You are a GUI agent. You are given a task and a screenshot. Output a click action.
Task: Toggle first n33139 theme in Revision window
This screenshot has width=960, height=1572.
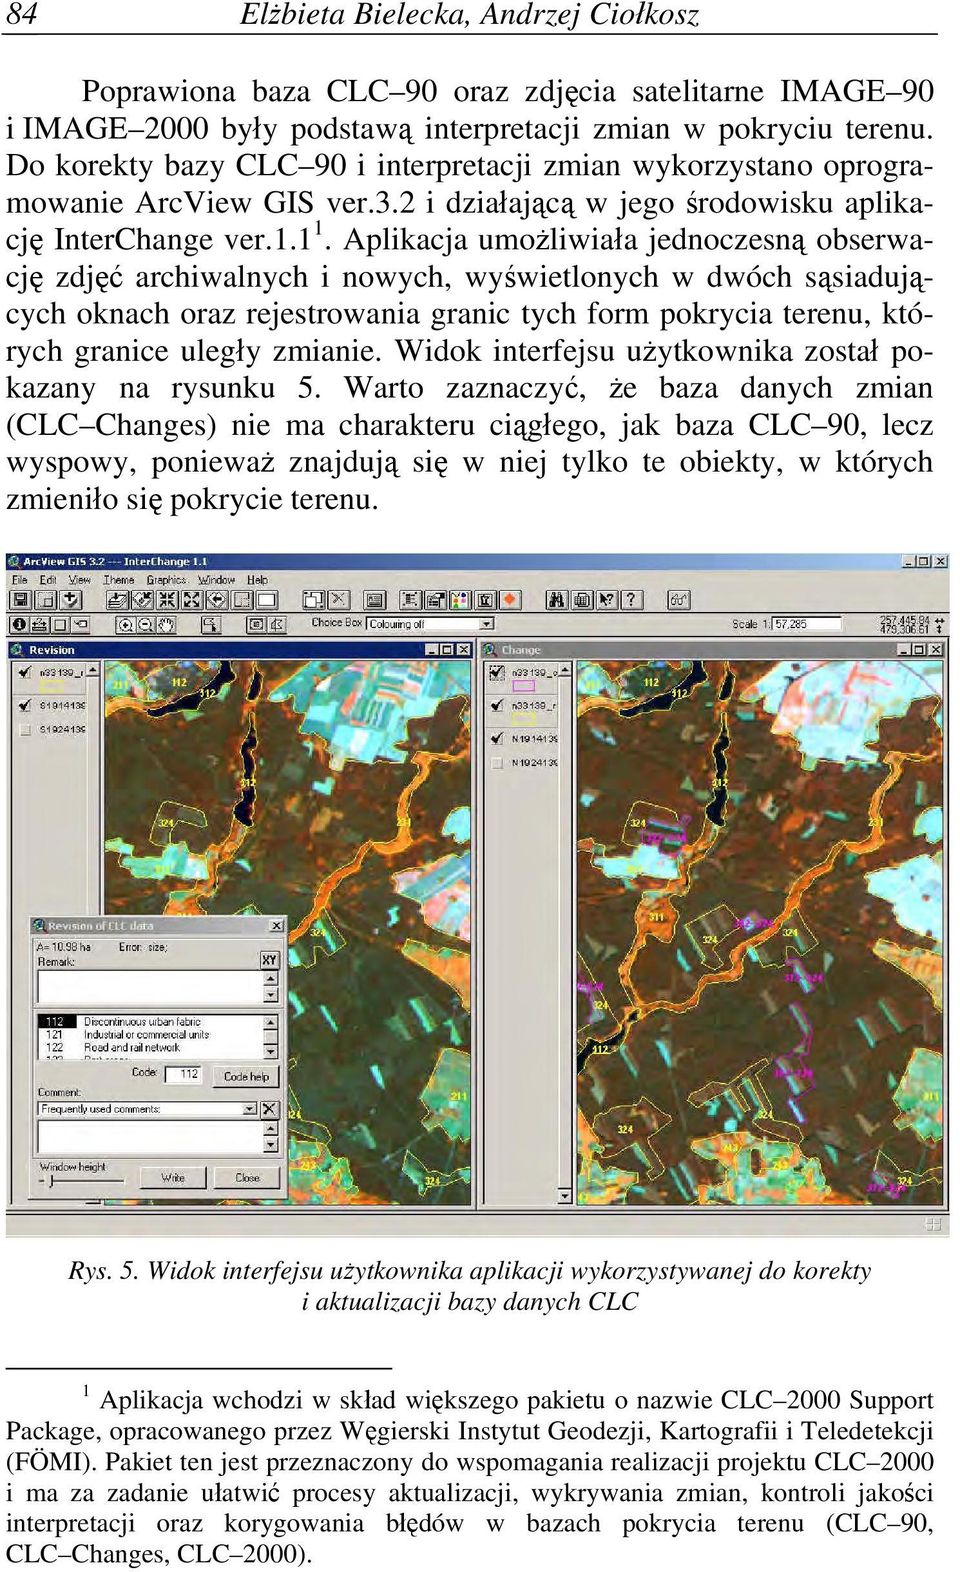click(25, 673)
